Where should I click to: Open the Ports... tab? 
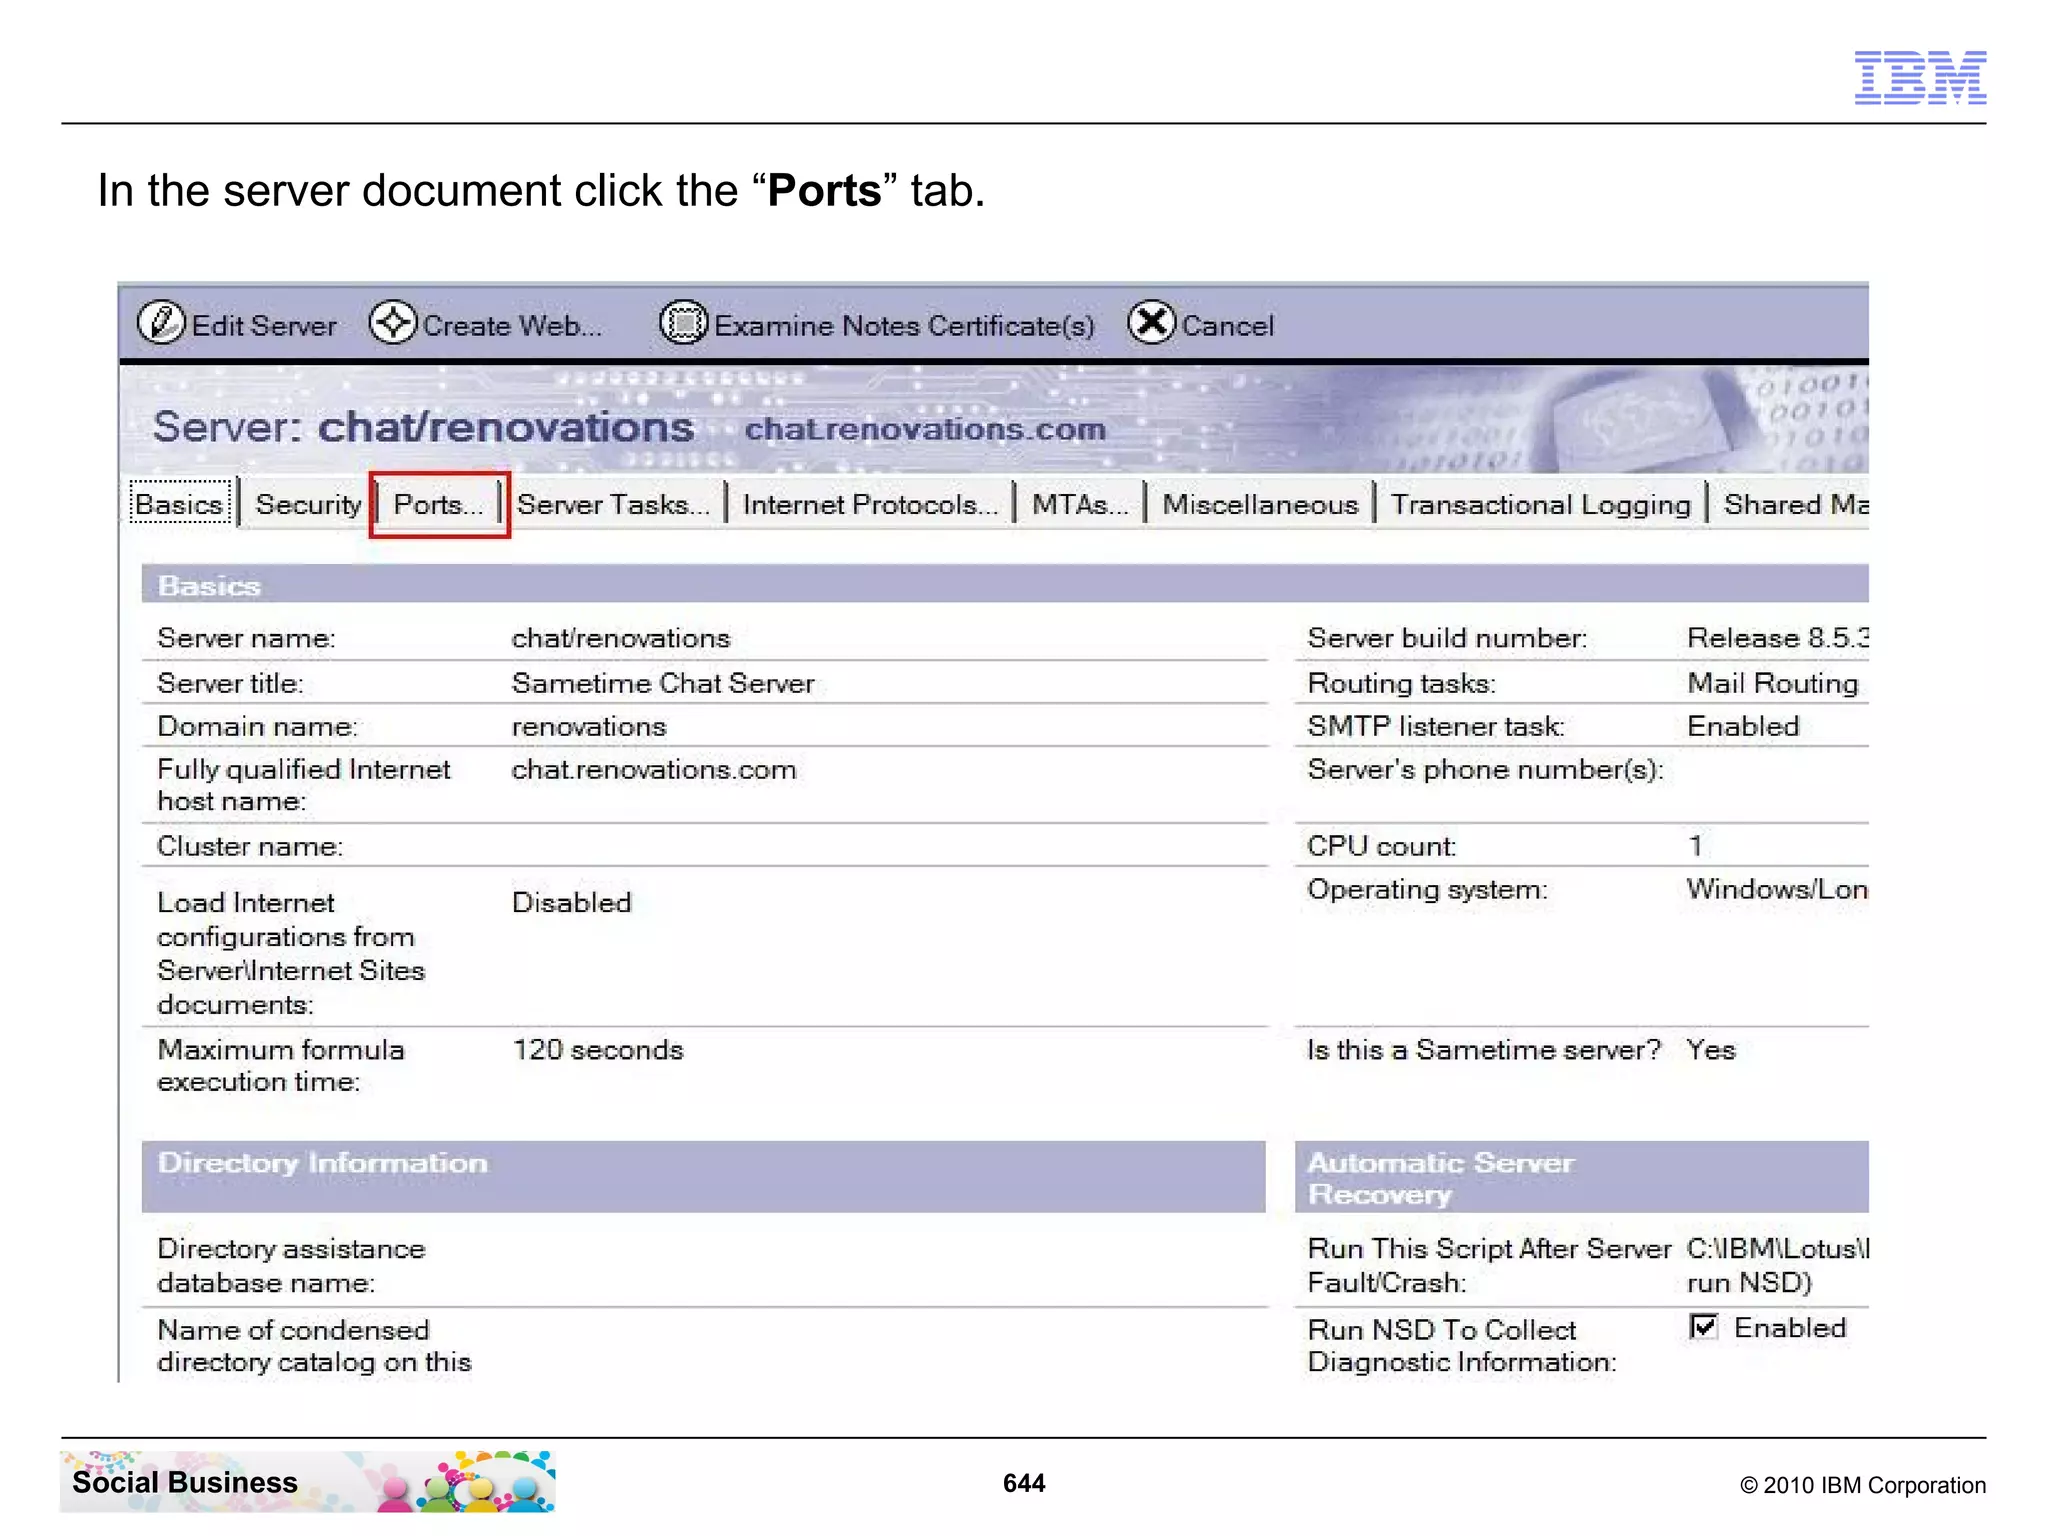(x=439, y=504)
